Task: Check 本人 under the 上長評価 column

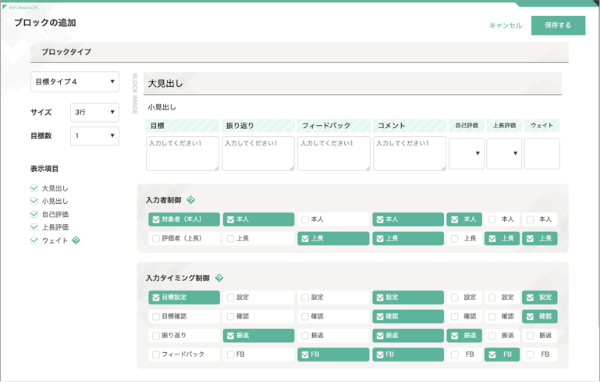Action: [x=502, y=219]
